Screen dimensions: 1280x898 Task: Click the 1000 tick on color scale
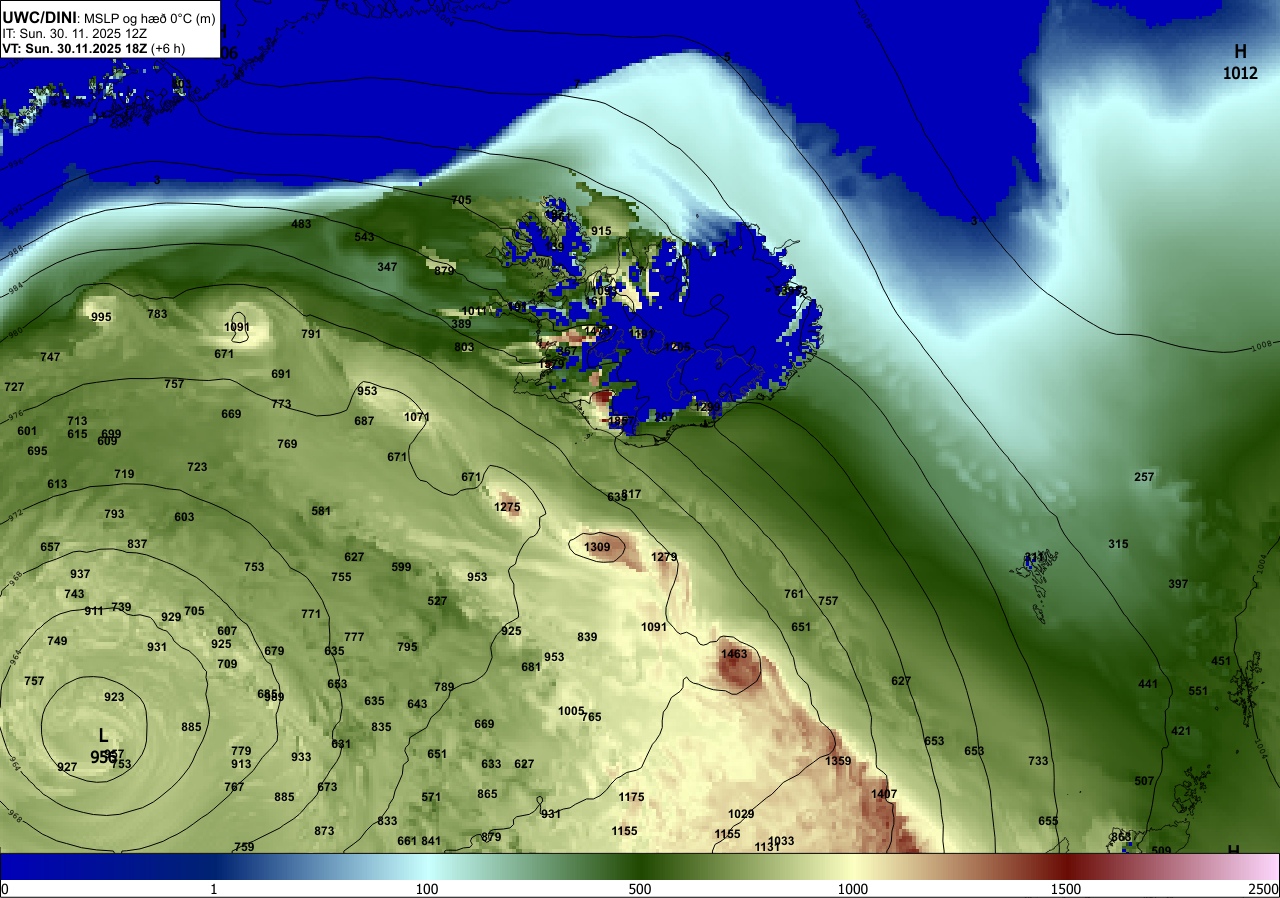[x=853, y=889]
